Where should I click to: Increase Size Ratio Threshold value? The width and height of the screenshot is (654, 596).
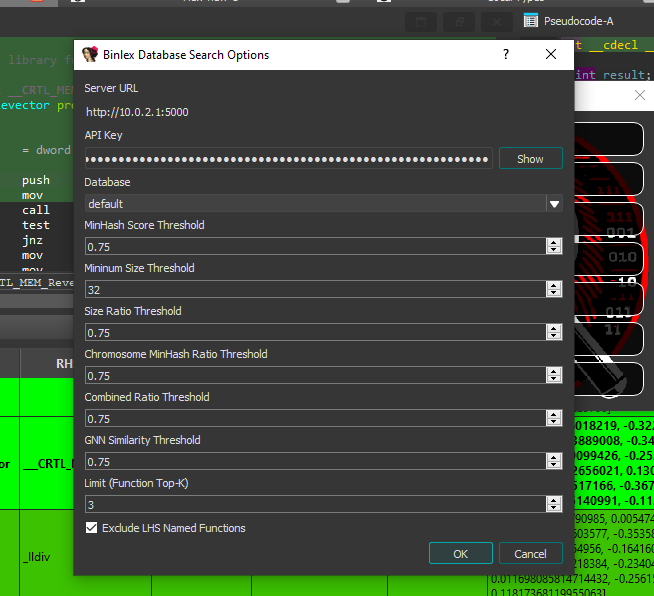point(554,329)
